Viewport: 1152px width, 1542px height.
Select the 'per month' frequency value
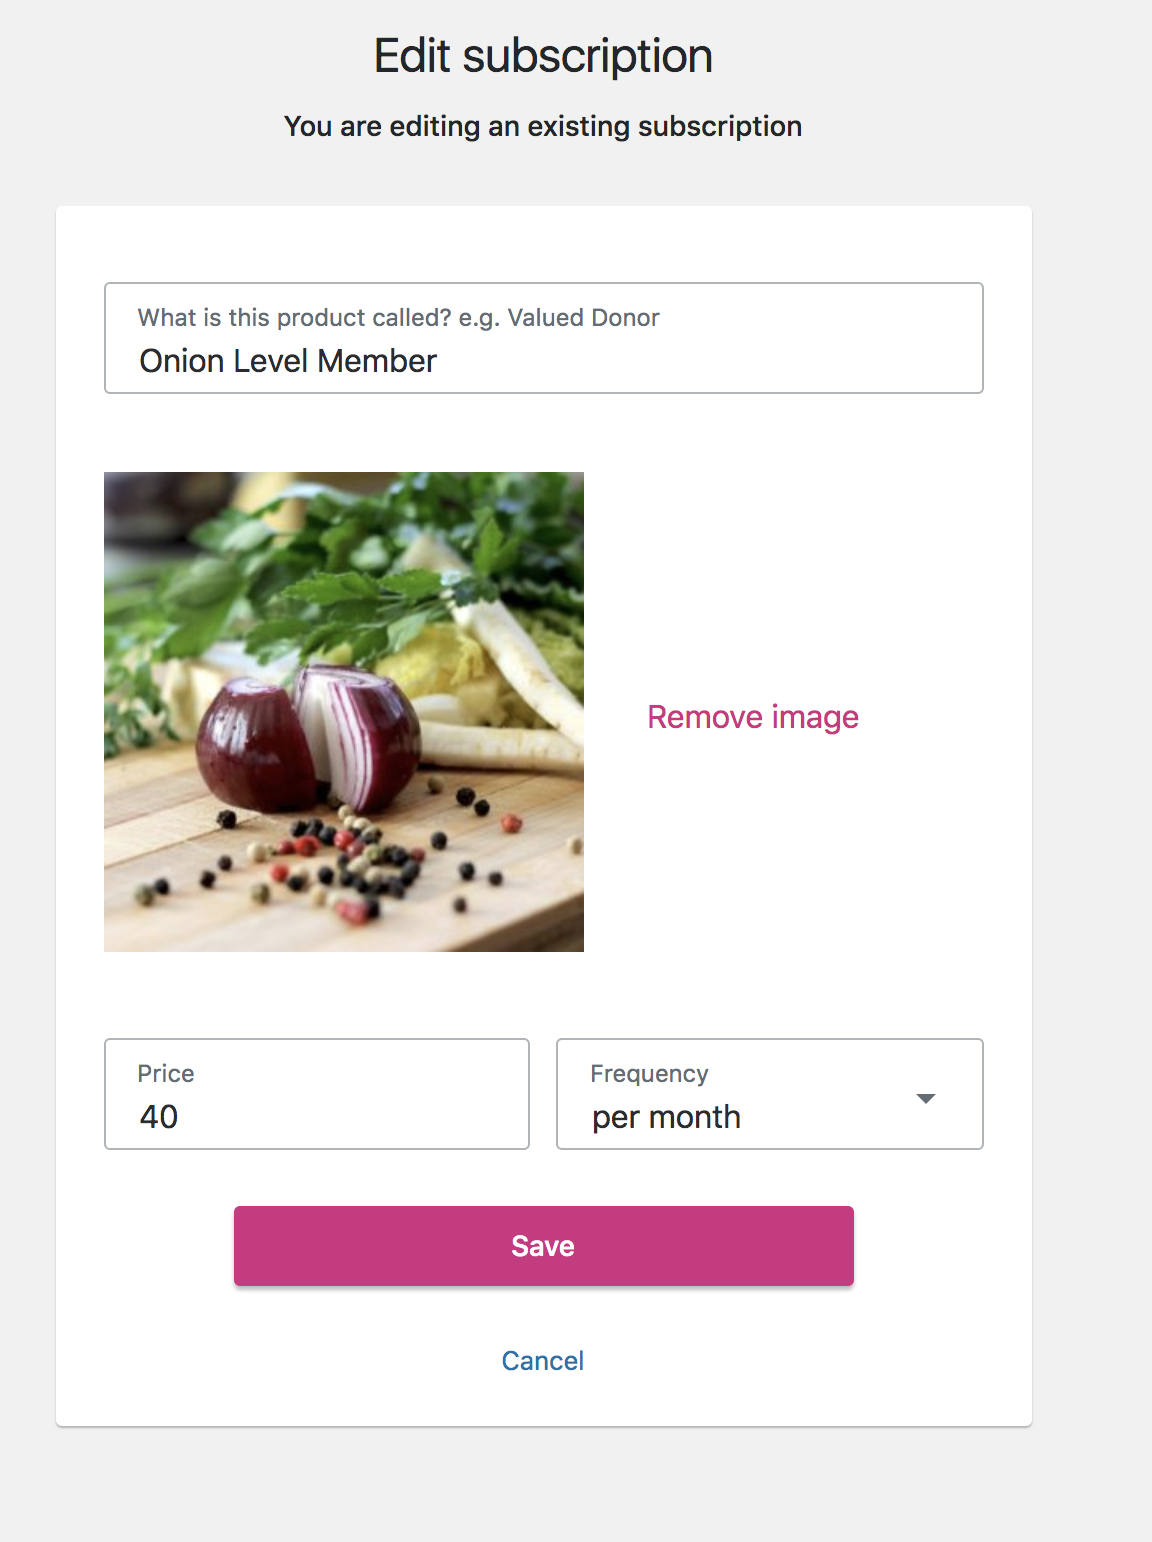(x=666, y=1117)
